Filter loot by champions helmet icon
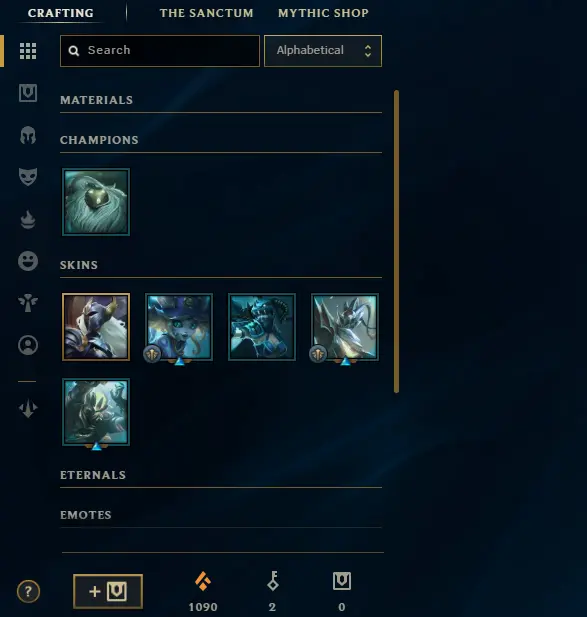 point(28,135)
